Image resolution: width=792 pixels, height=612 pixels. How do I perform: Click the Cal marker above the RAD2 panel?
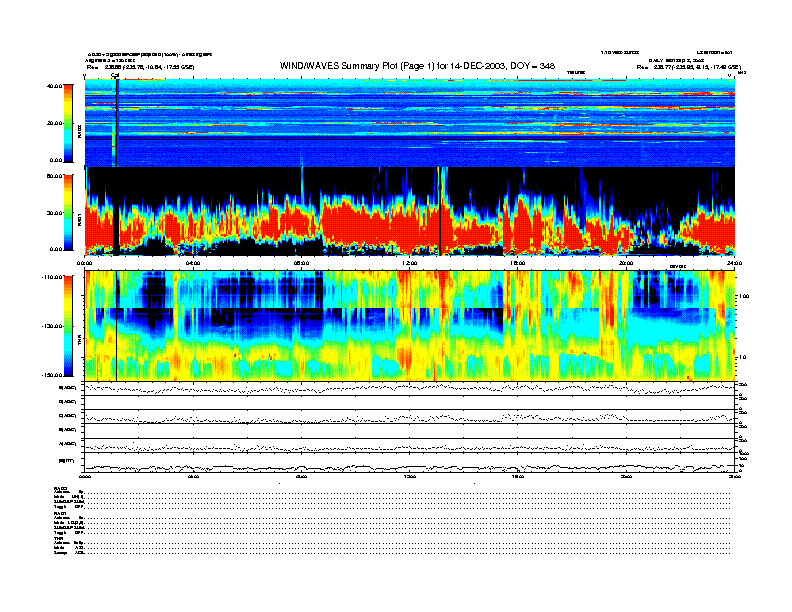115,76
